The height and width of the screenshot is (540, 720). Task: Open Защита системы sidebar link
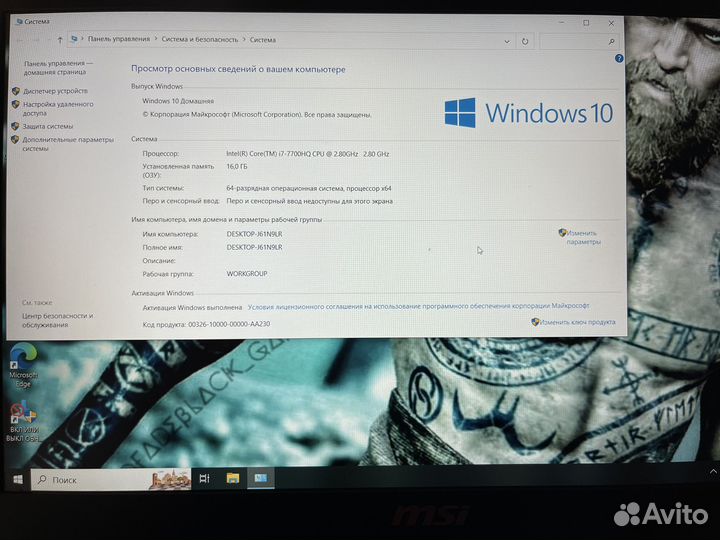click(x=47, y=127)
